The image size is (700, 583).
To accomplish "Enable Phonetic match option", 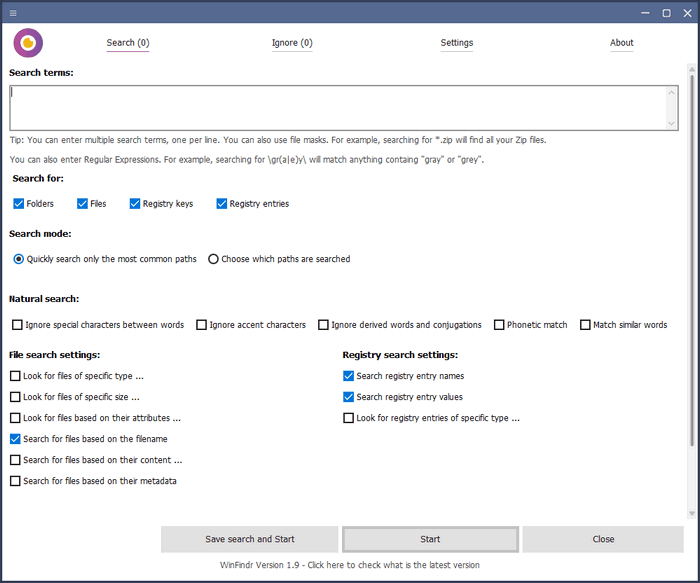I will tap(499, 325).
